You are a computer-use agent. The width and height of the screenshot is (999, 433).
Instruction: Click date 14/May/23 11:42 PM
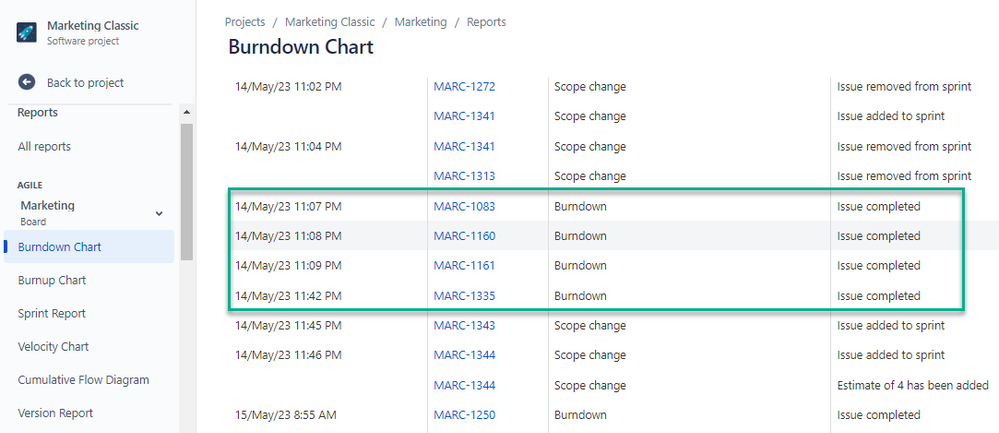tap(288, 295)
